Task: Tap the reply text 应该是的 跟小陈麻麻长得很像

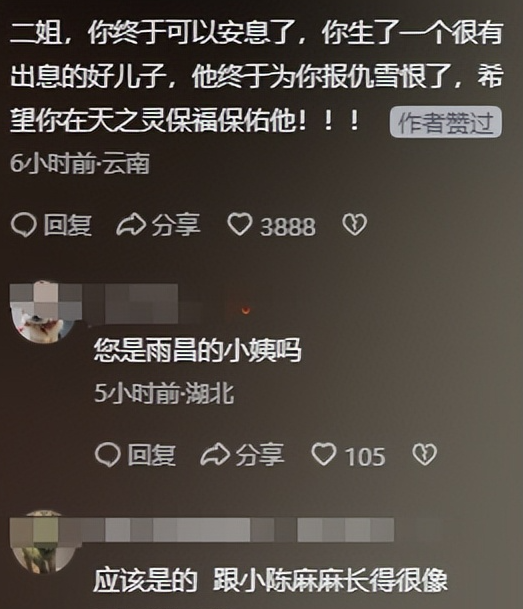Action: click(x=271, y=580)
